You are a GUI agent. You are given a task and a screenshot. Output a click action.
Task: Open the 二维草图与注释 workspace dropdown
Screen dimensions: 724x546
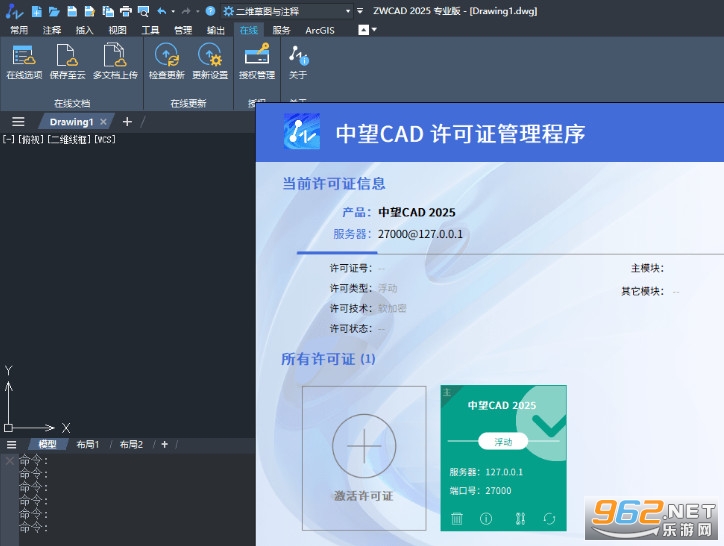coord(286,11)
